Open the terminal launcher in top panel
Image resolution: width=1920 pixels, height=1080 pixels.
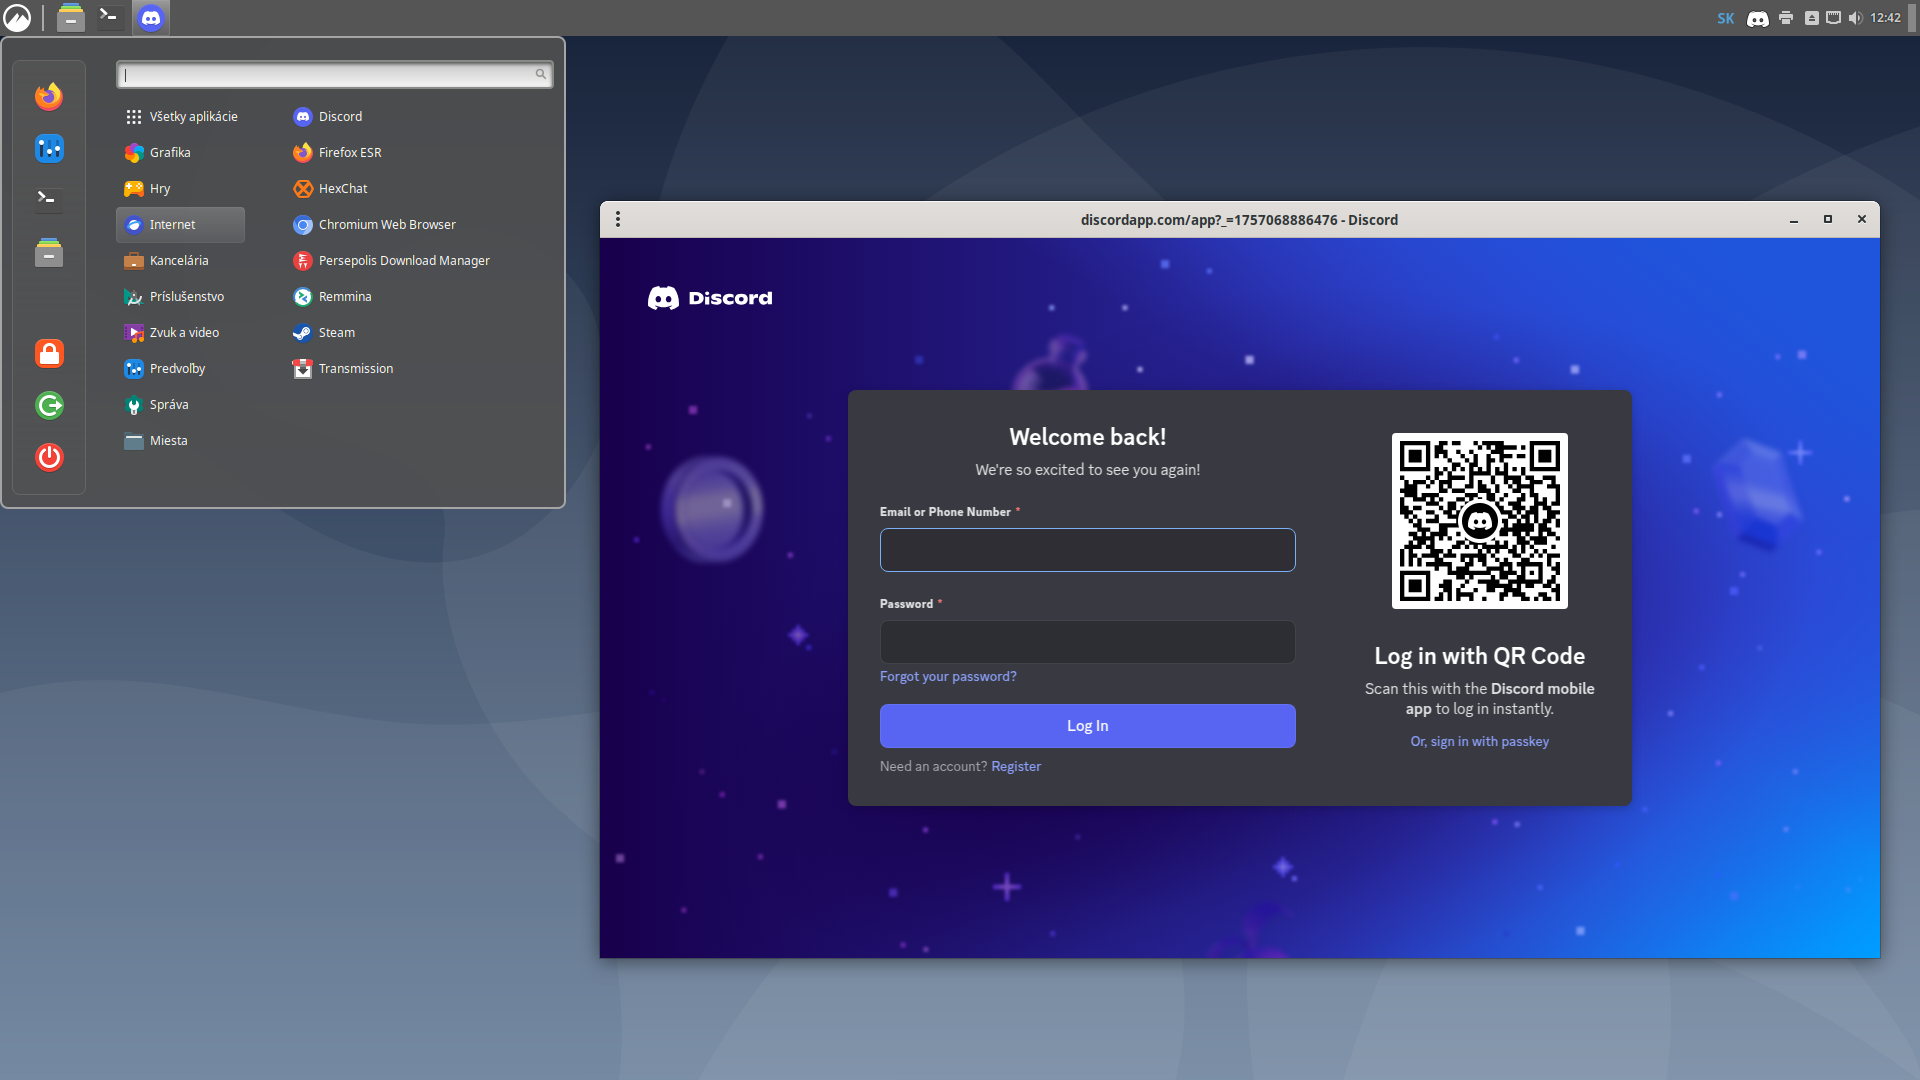click(x=109, y=17)
